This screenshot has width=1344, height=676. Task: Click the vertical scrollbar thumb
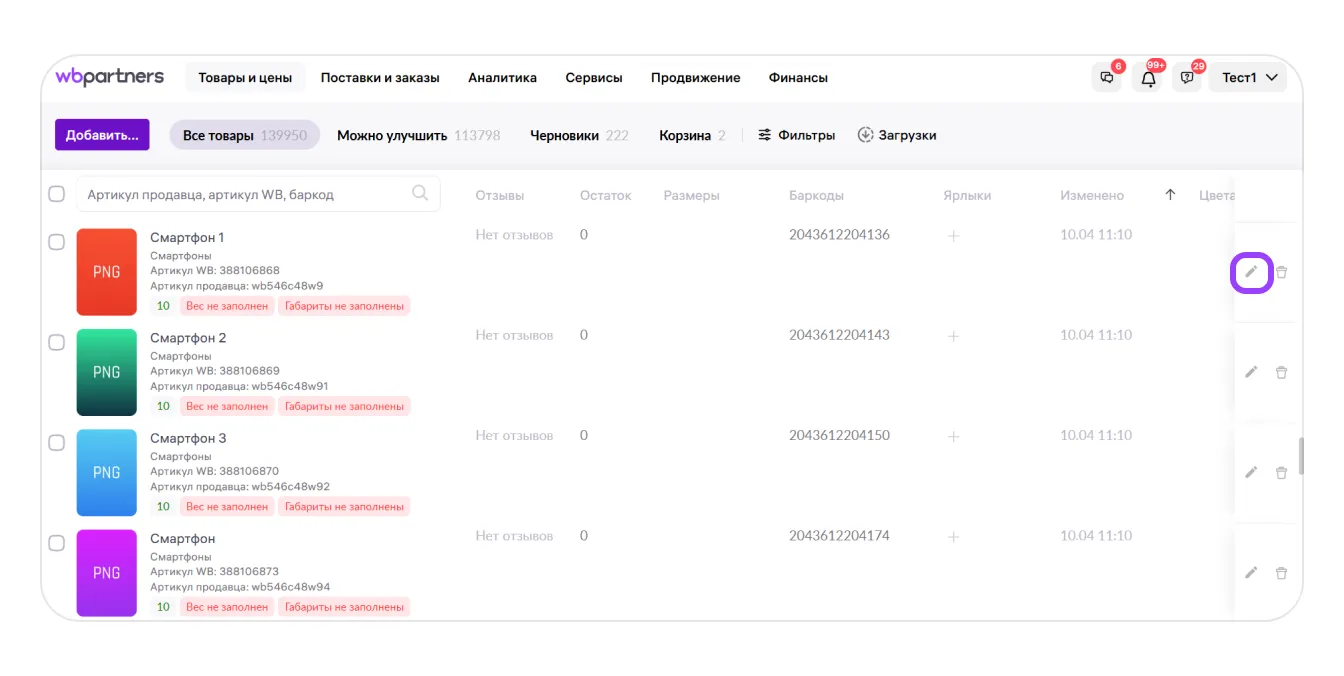pyautogui.click(x=1301, y=456)
